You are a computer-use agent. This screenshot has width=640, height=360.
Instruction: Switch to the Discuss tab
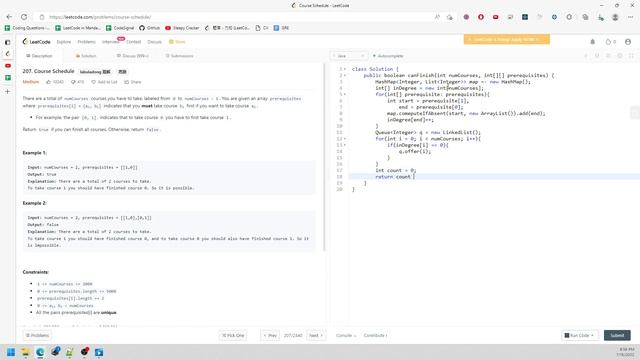click(133, 56)
